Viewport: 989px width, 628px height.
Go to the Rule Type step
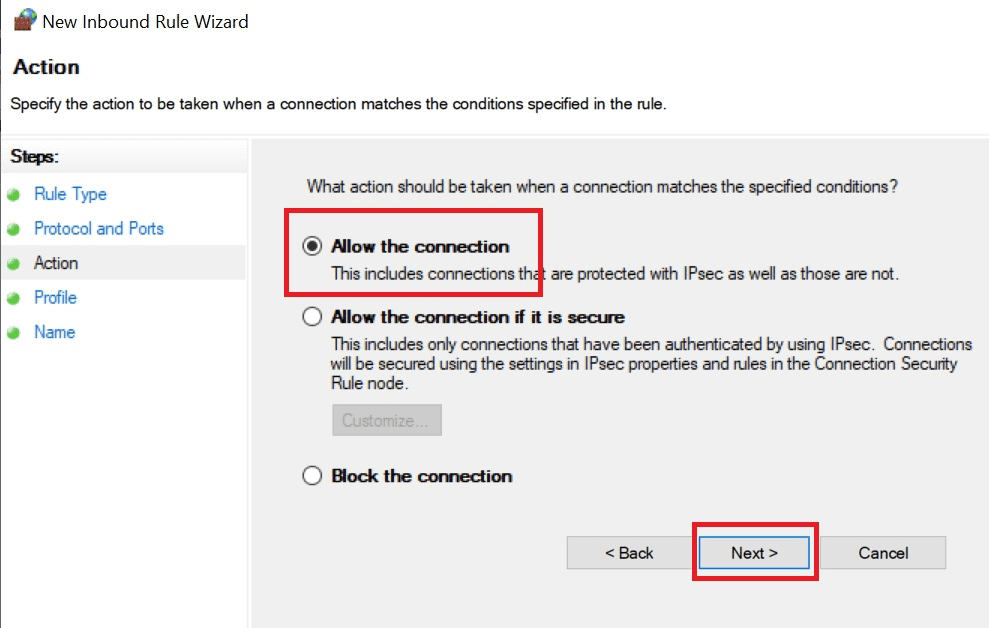point(70,194)
